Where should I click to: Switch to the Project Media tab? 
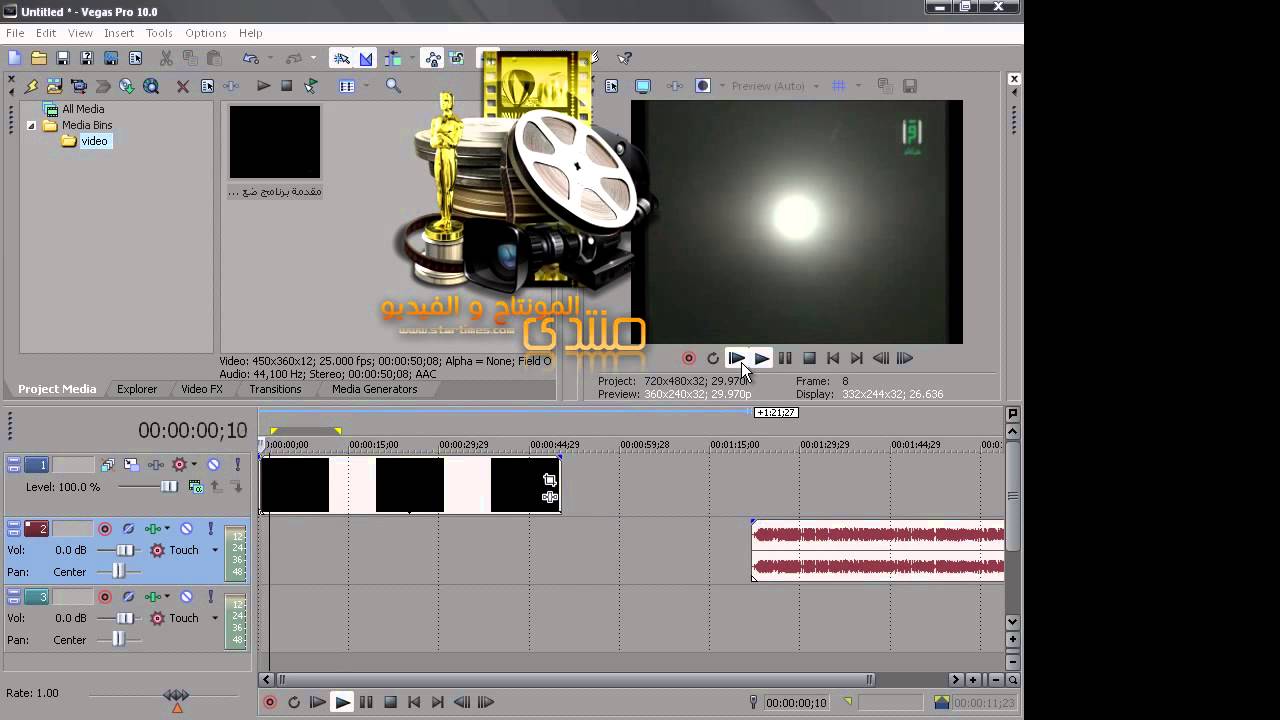pos(57,389)
